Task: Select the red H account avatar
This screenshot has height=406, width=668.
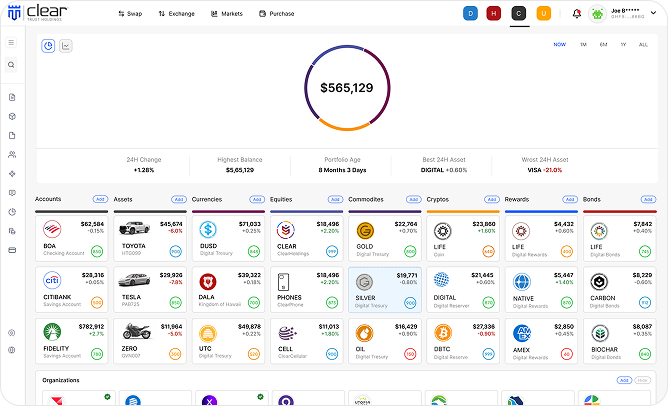Action: click(494, 14)
